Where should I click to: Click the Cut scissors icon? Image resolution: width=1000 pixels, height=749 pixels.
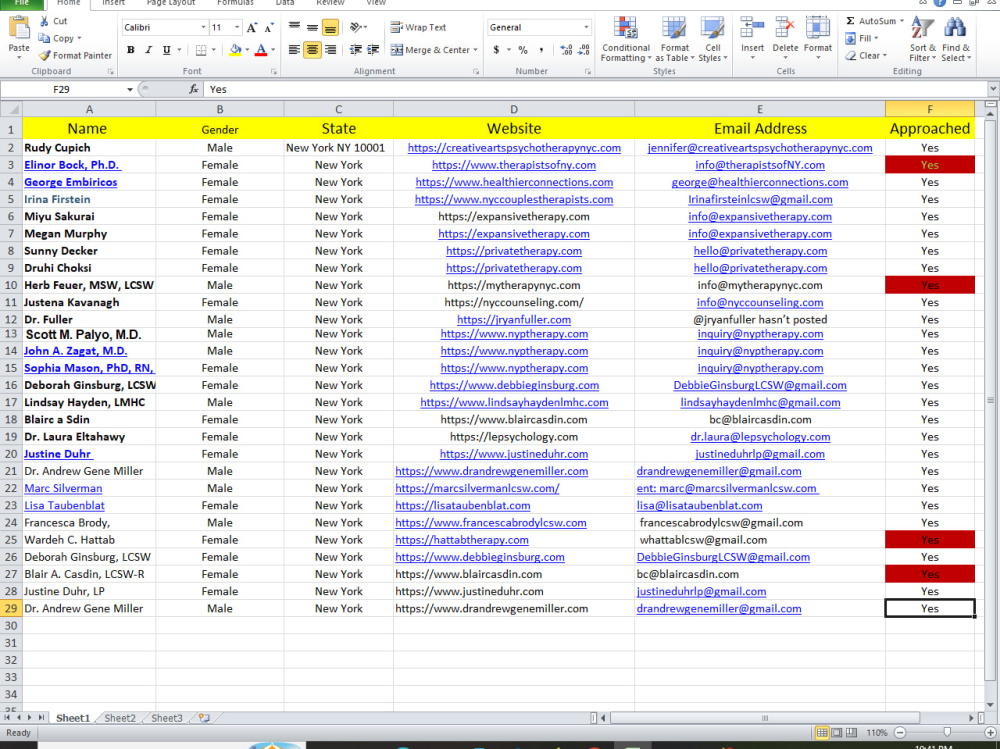coord(44,21)
